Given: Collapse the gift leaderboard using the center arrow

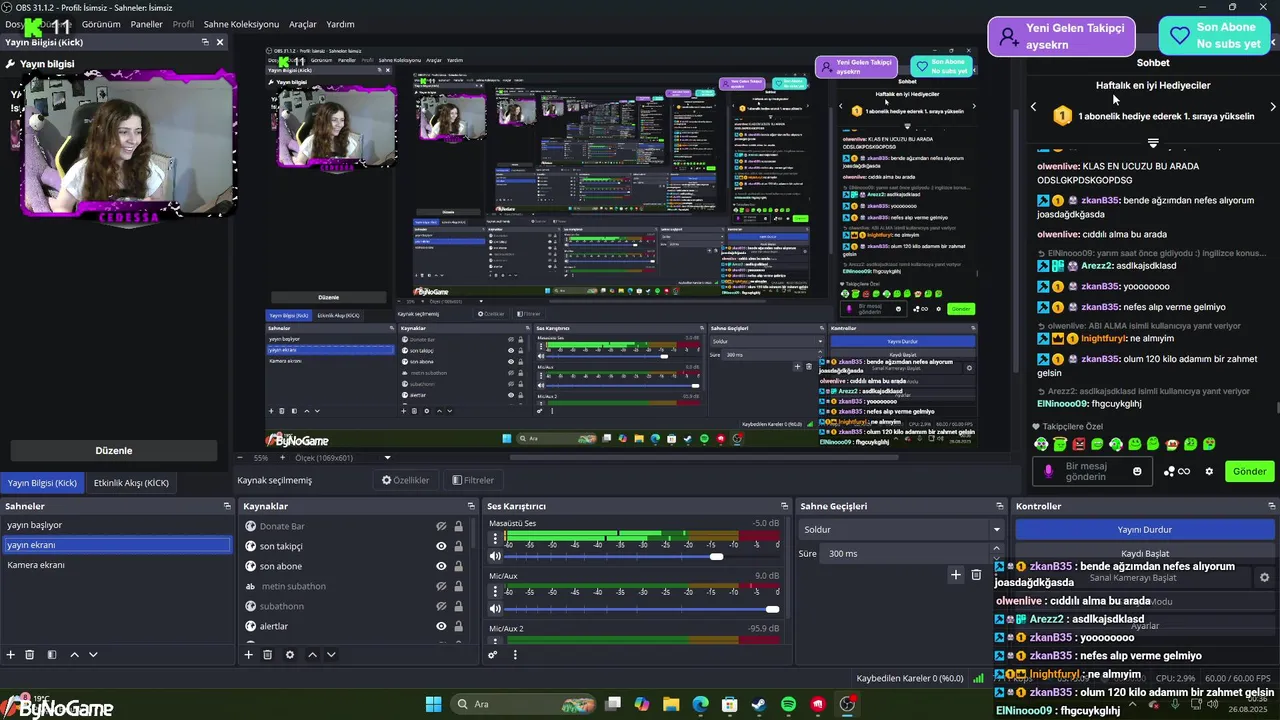Looking at the screenshot, I should coord(1153,143).
